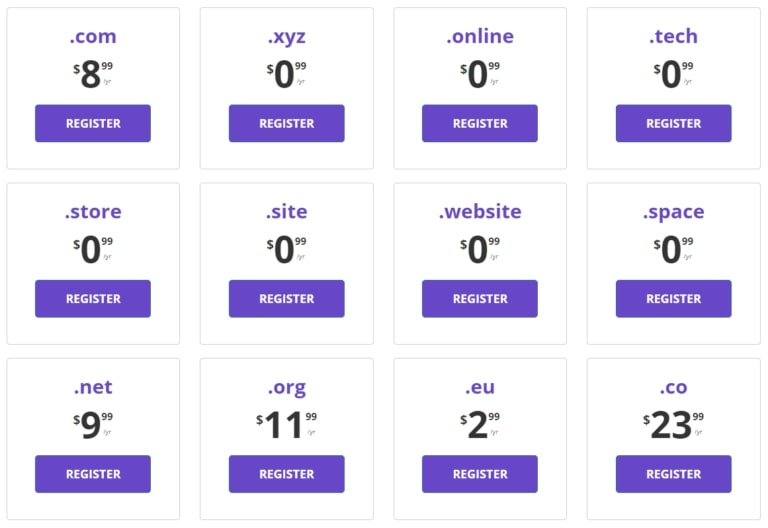The image size is (768, 528).
Task: Select the .space domain title
Action: click(673, 213)
